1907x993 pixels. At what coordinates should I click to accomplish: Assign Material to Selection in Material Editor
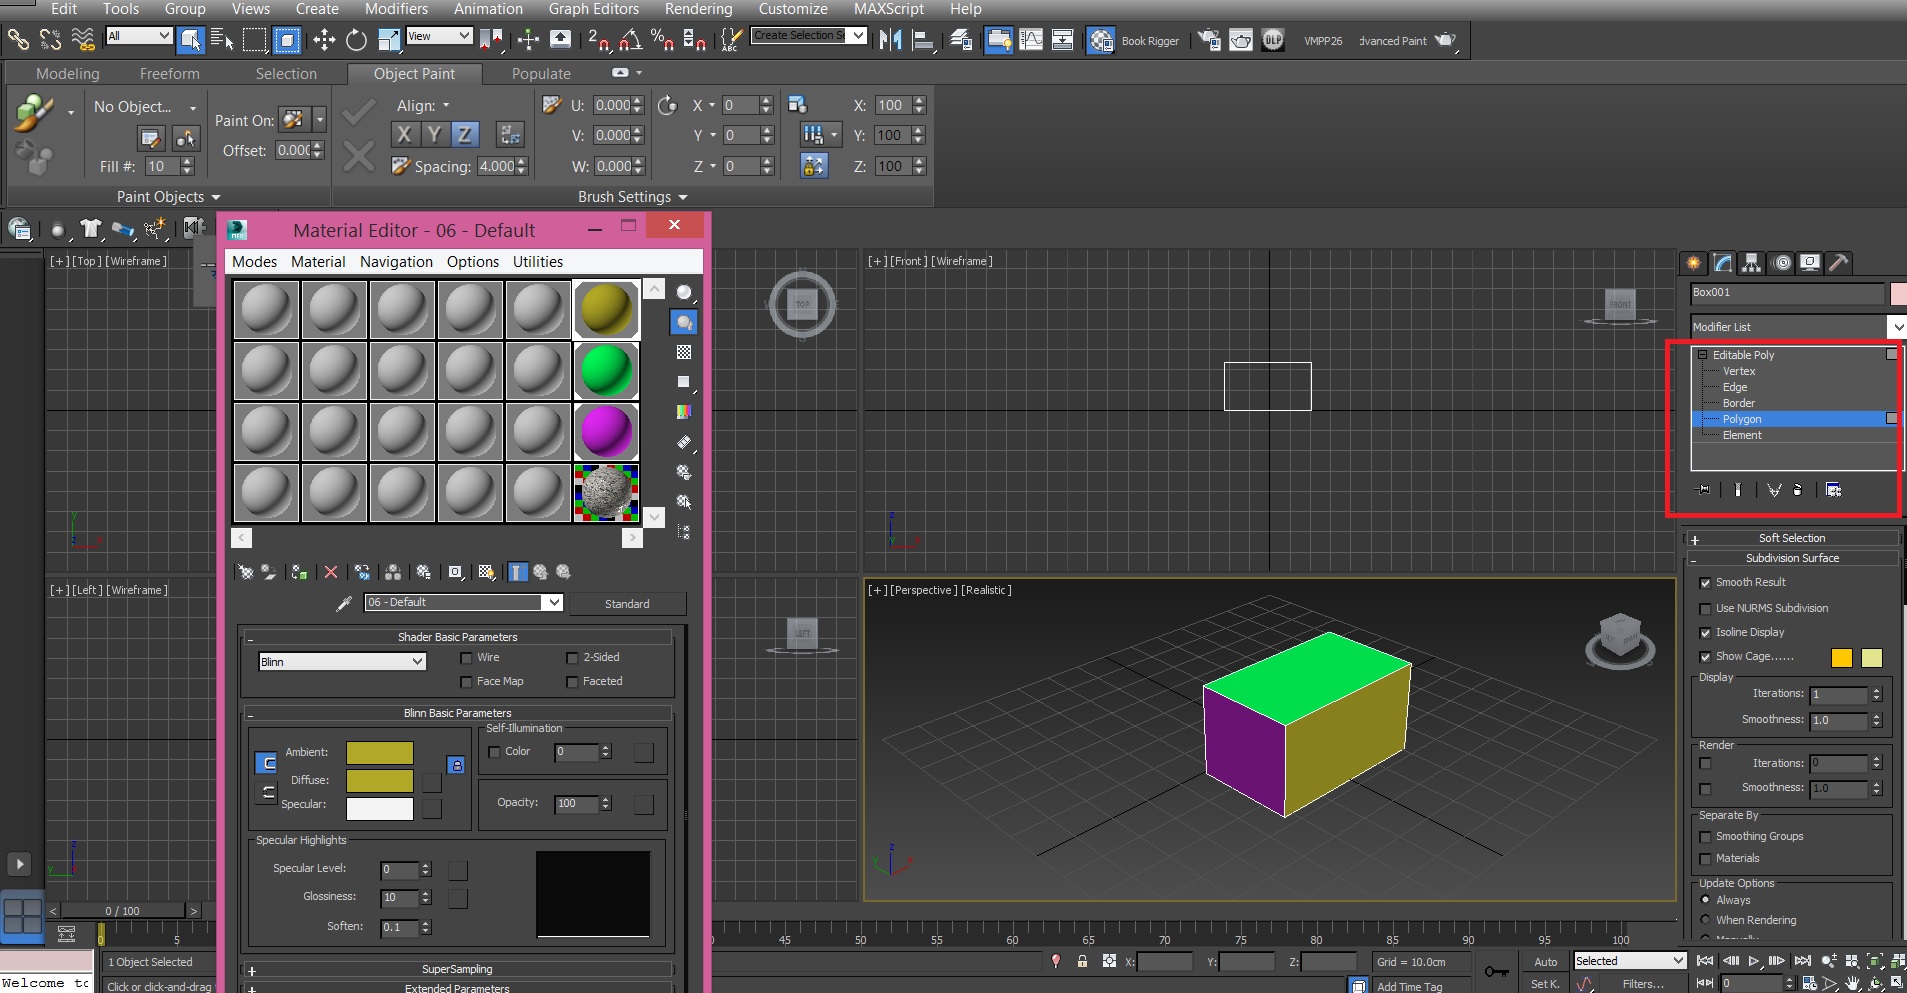[x=299, y=572]
